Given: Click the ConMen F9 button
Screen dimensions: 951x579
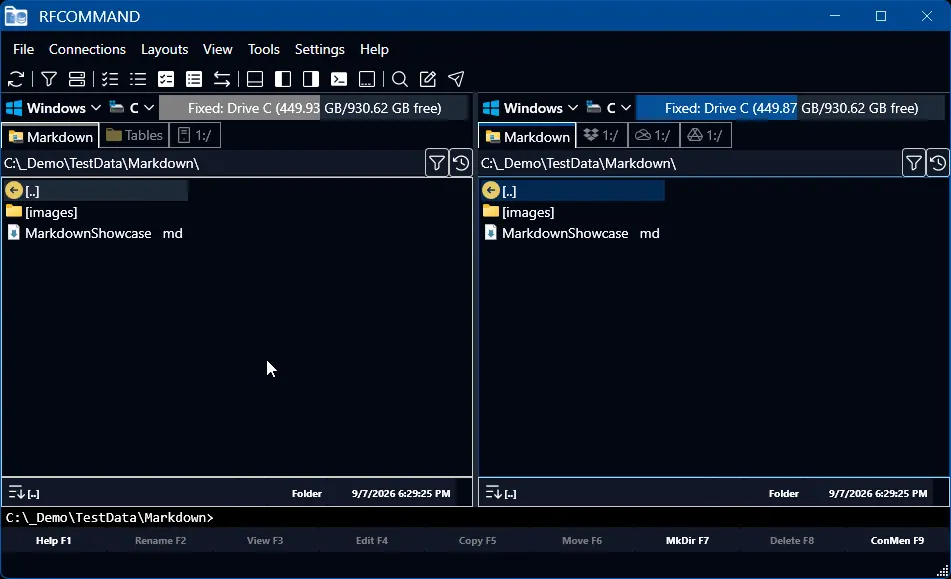Looking at the screenshot, I should pyautogui.click(x=897, y=540).
